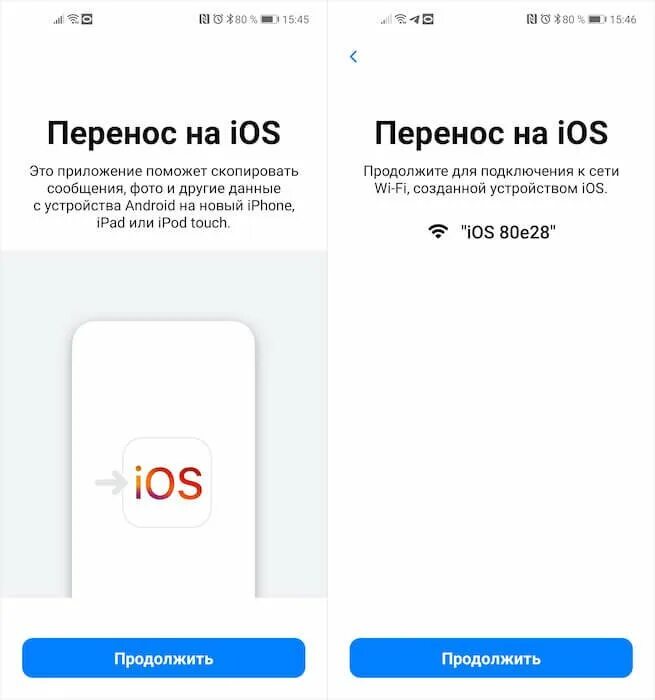Tap the Wi-Fi status icon on the welcome screen
This screenshot has width=655, height=700.
[73, 19]
